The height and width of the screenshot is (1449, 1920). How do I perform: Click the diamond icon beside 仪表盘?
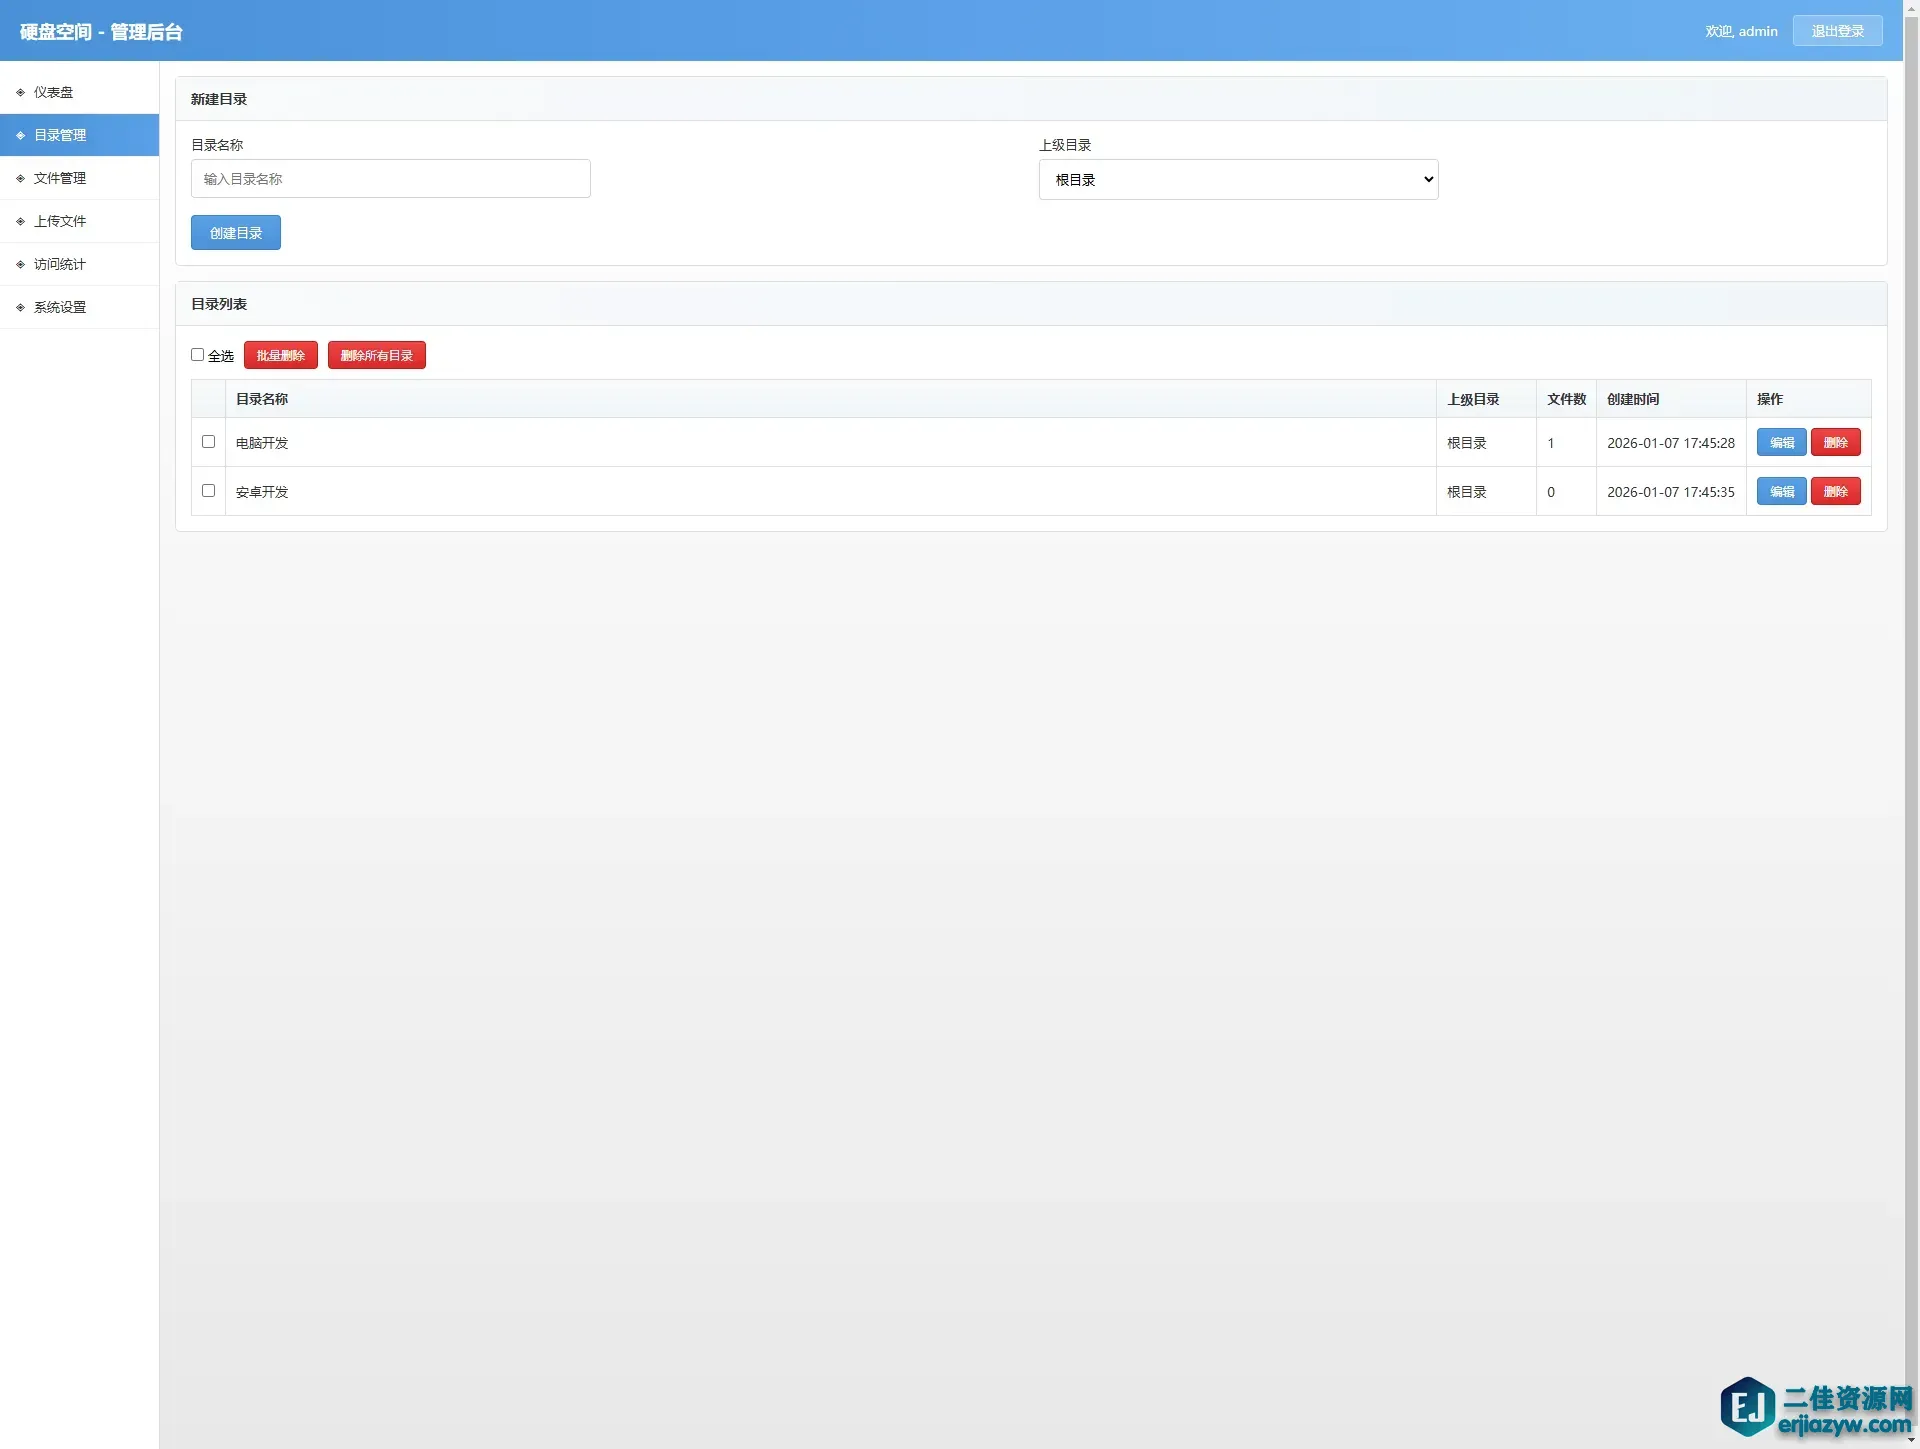pos(20,92)
